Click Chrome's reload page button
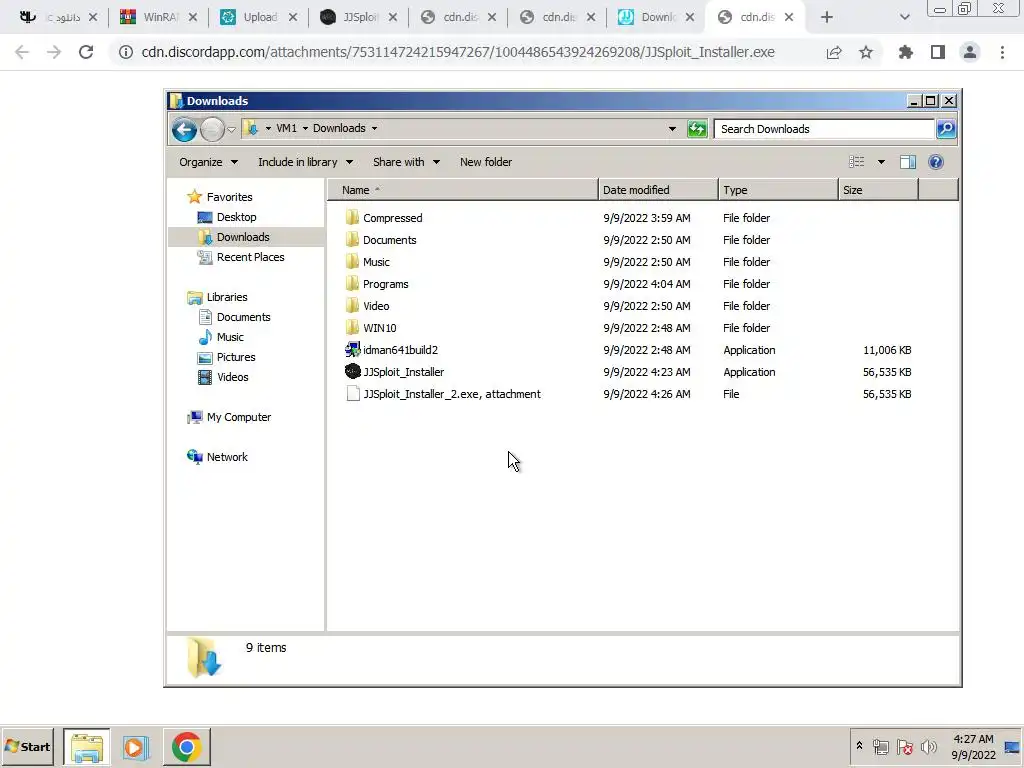The width and height of the screenshot is (1024, 768). 86,52
